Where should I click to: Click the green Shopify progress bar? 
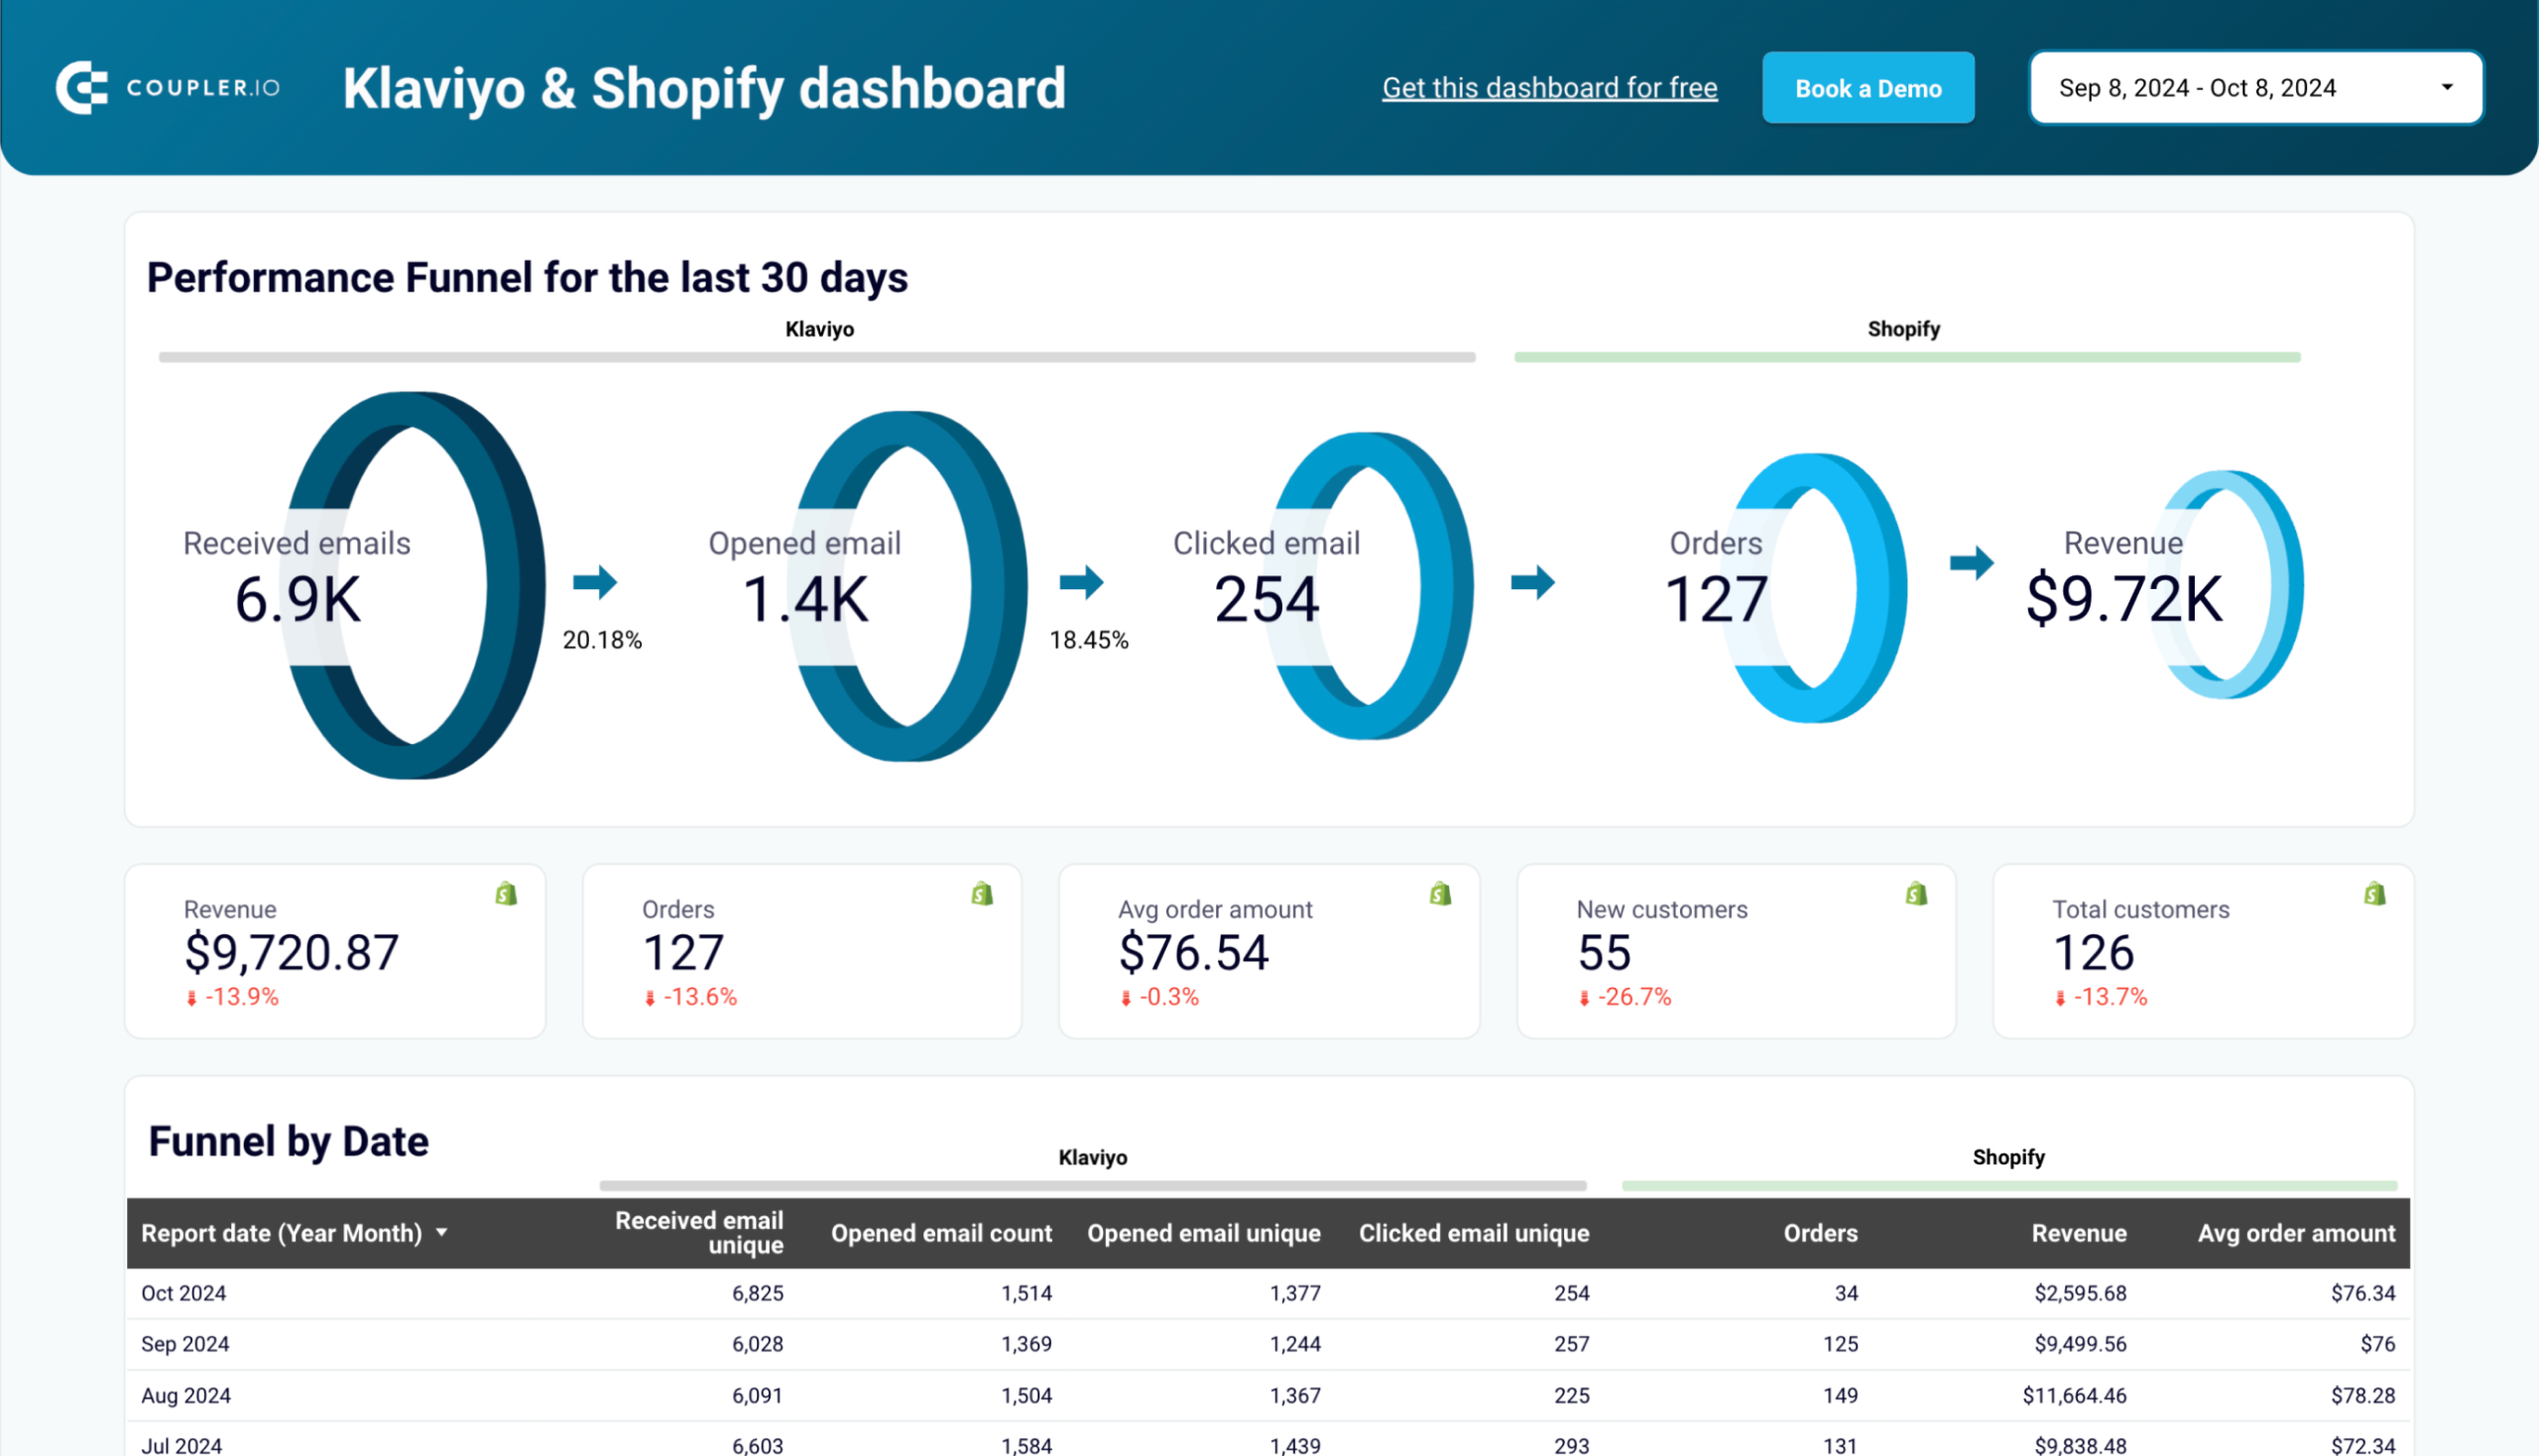(x=1905, y=356)
